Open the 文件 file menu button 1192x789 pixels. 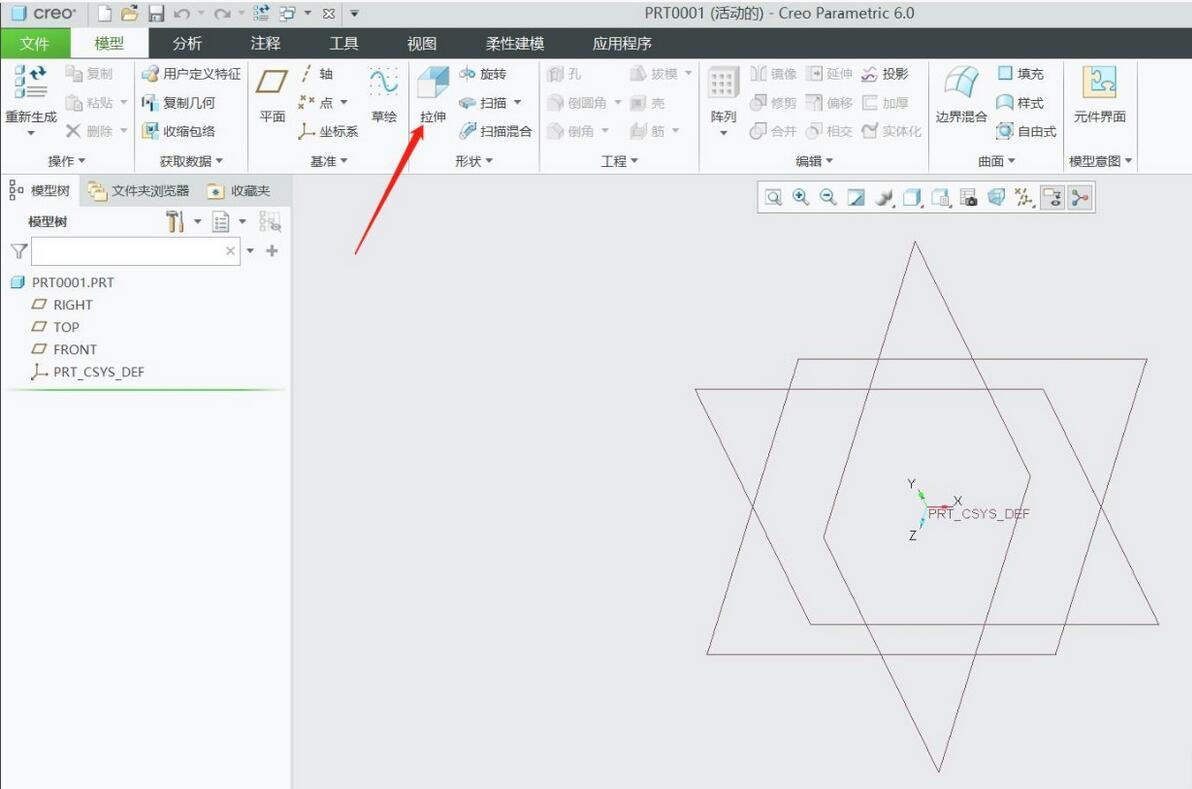[35, 43]
